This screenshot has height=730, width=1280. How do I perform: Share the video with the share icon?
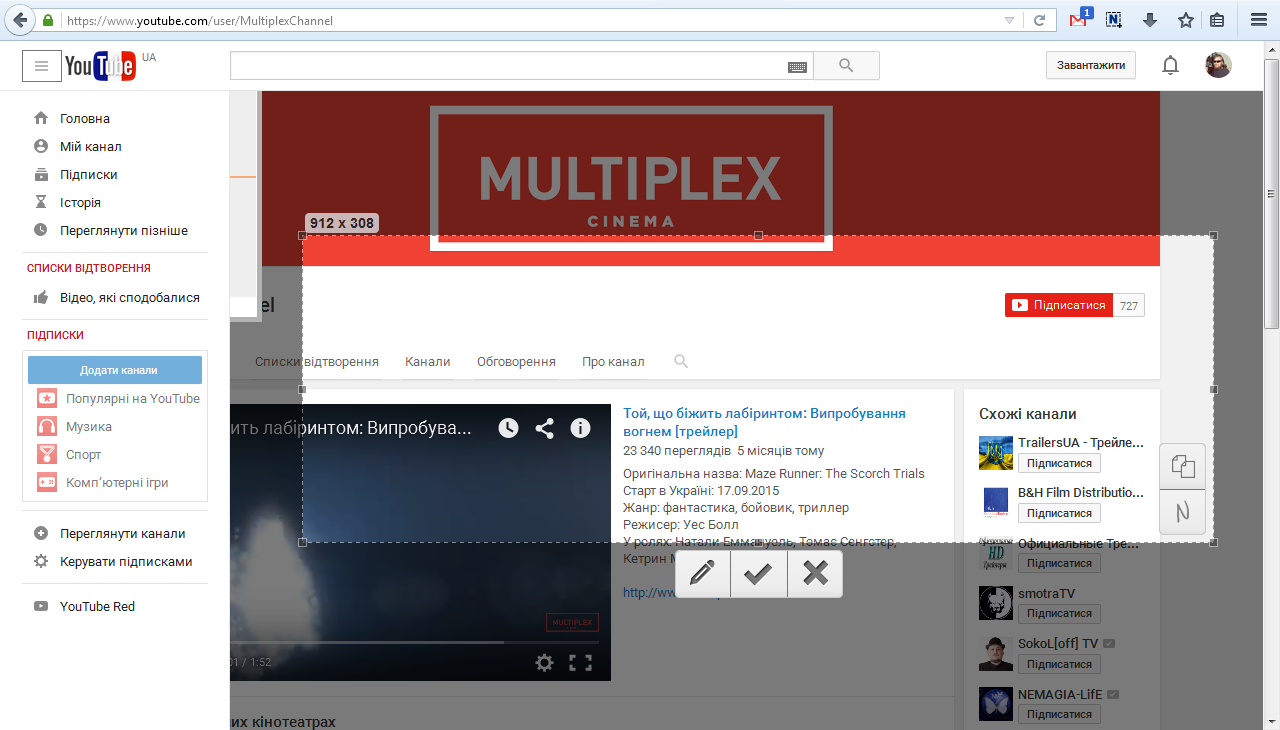(544, 428)
